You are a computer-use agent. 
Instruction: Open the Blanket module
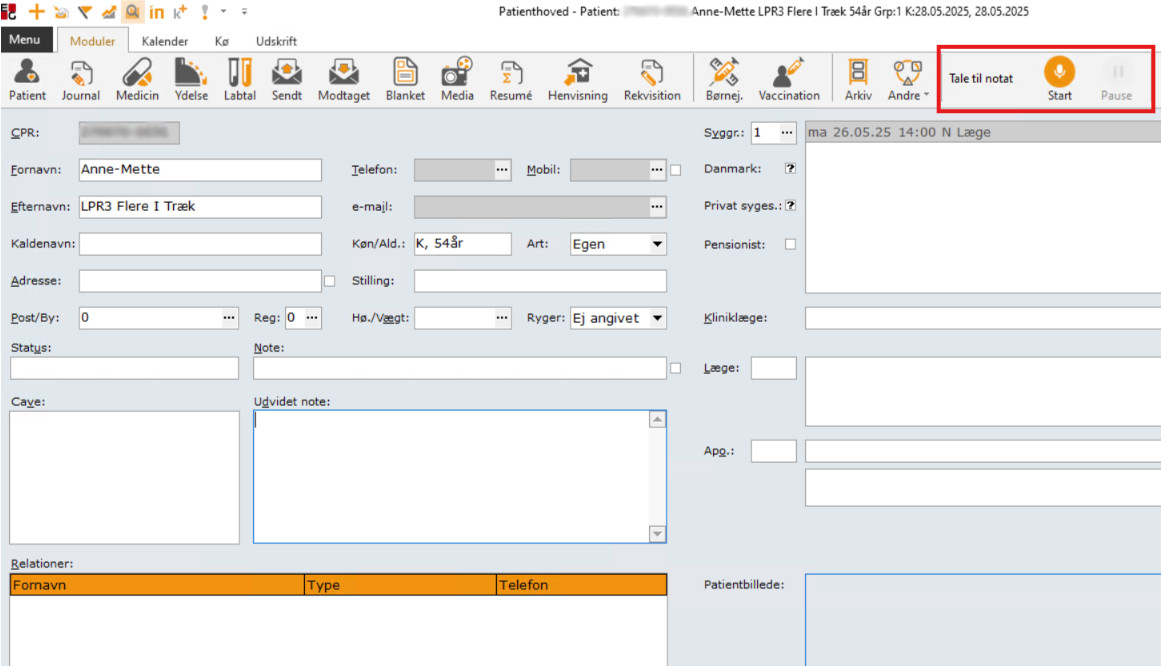(x=405, y=80)
